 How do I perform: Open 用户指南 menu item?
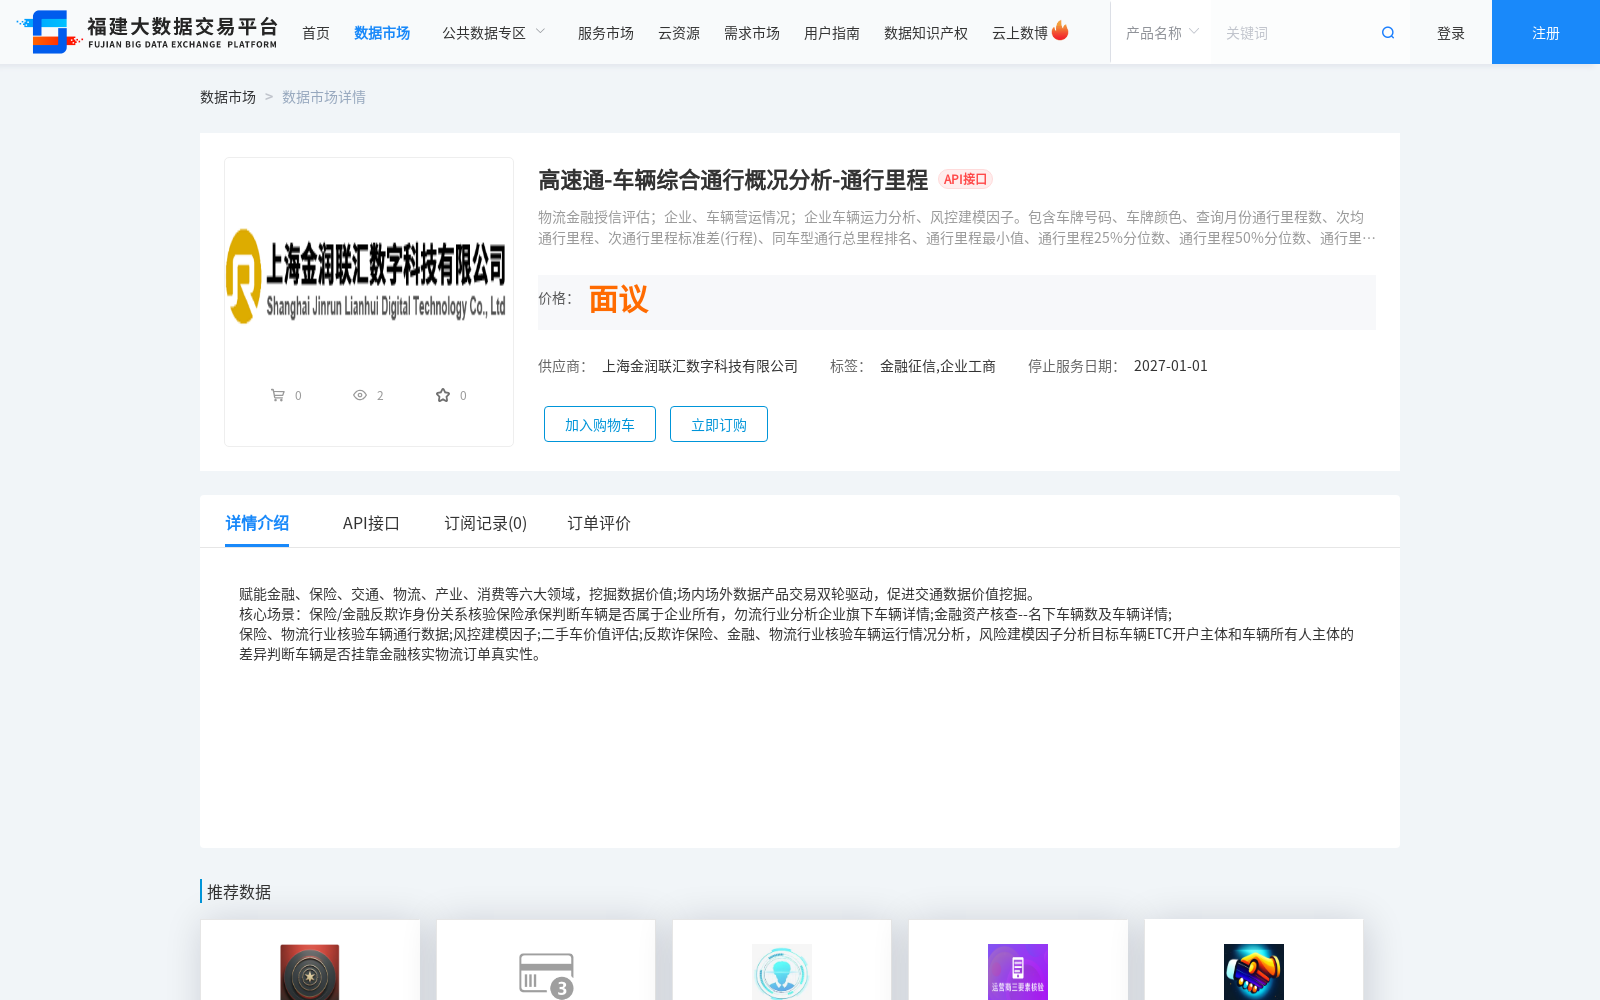pos(832,33)
